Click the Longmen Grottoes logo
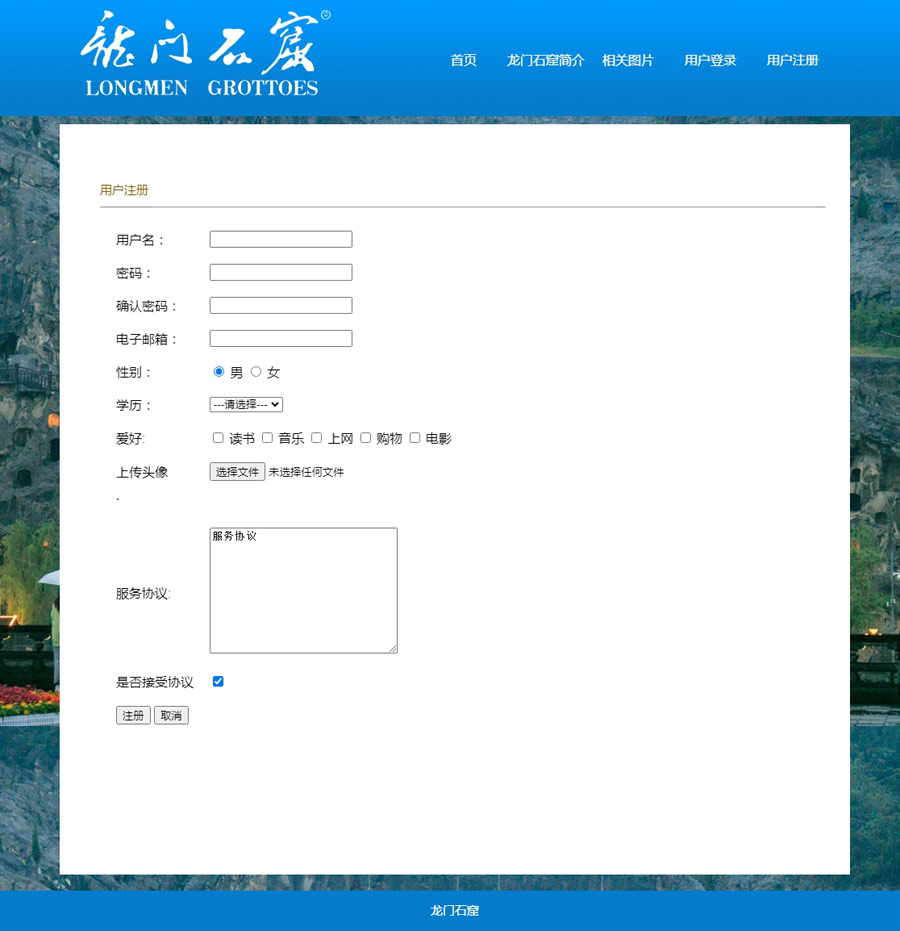This screenshot has width=900, height=931. click(205, 53)
